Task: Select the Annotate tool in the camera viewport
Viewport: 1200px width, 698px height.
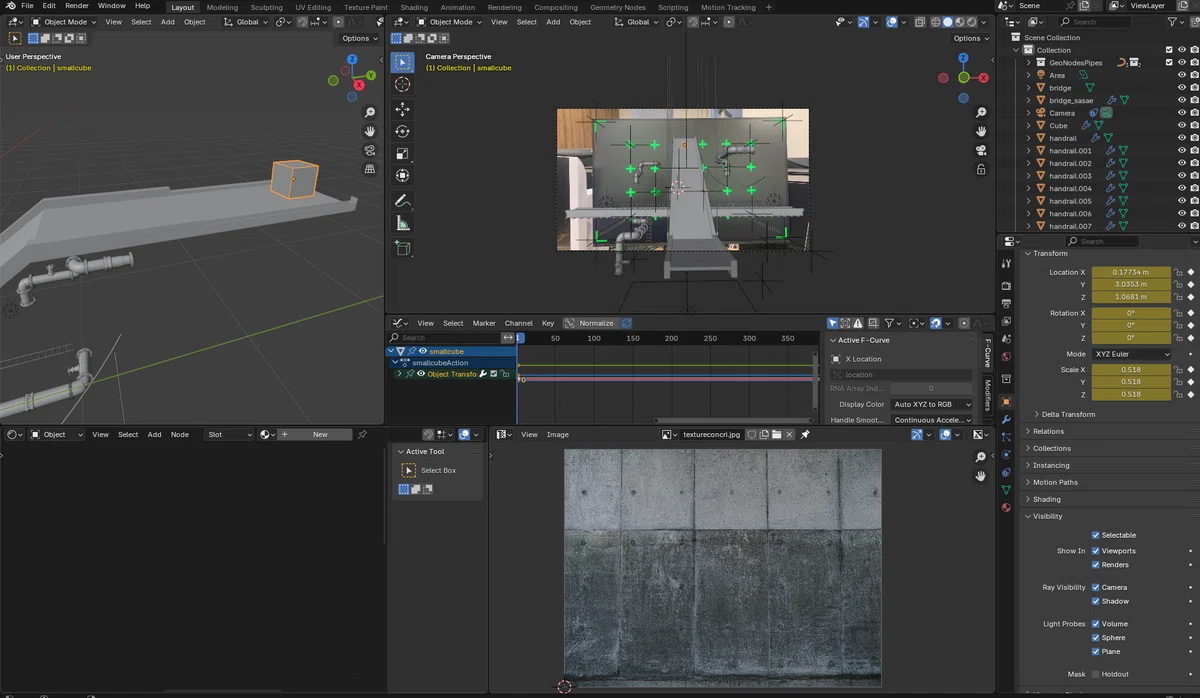Action: point(402,201)
